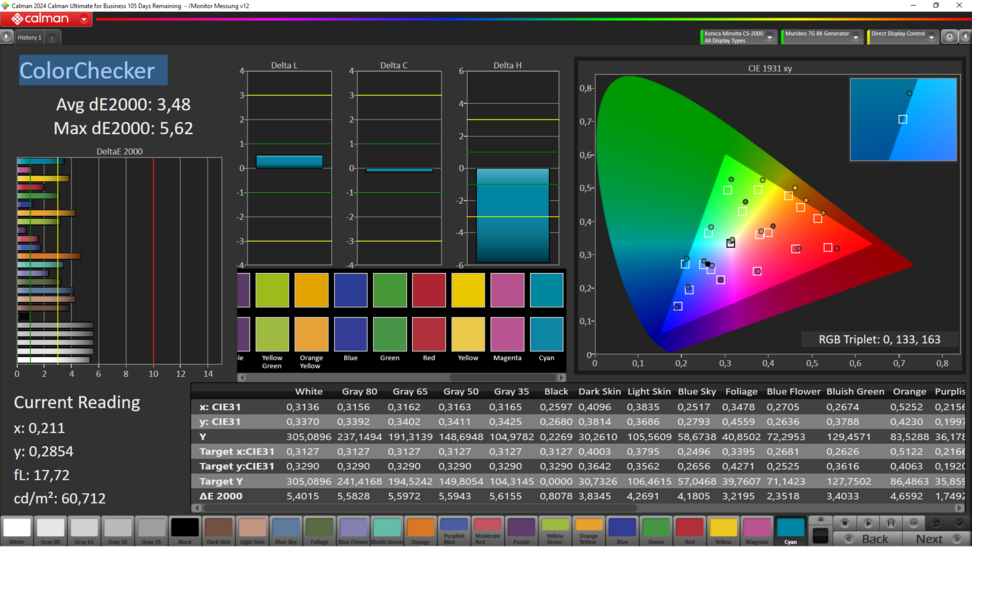The image size is (1000, 600).
Task: Select the Bluish Green color patch
Action: pyautogui.click(x=386, y=528)
